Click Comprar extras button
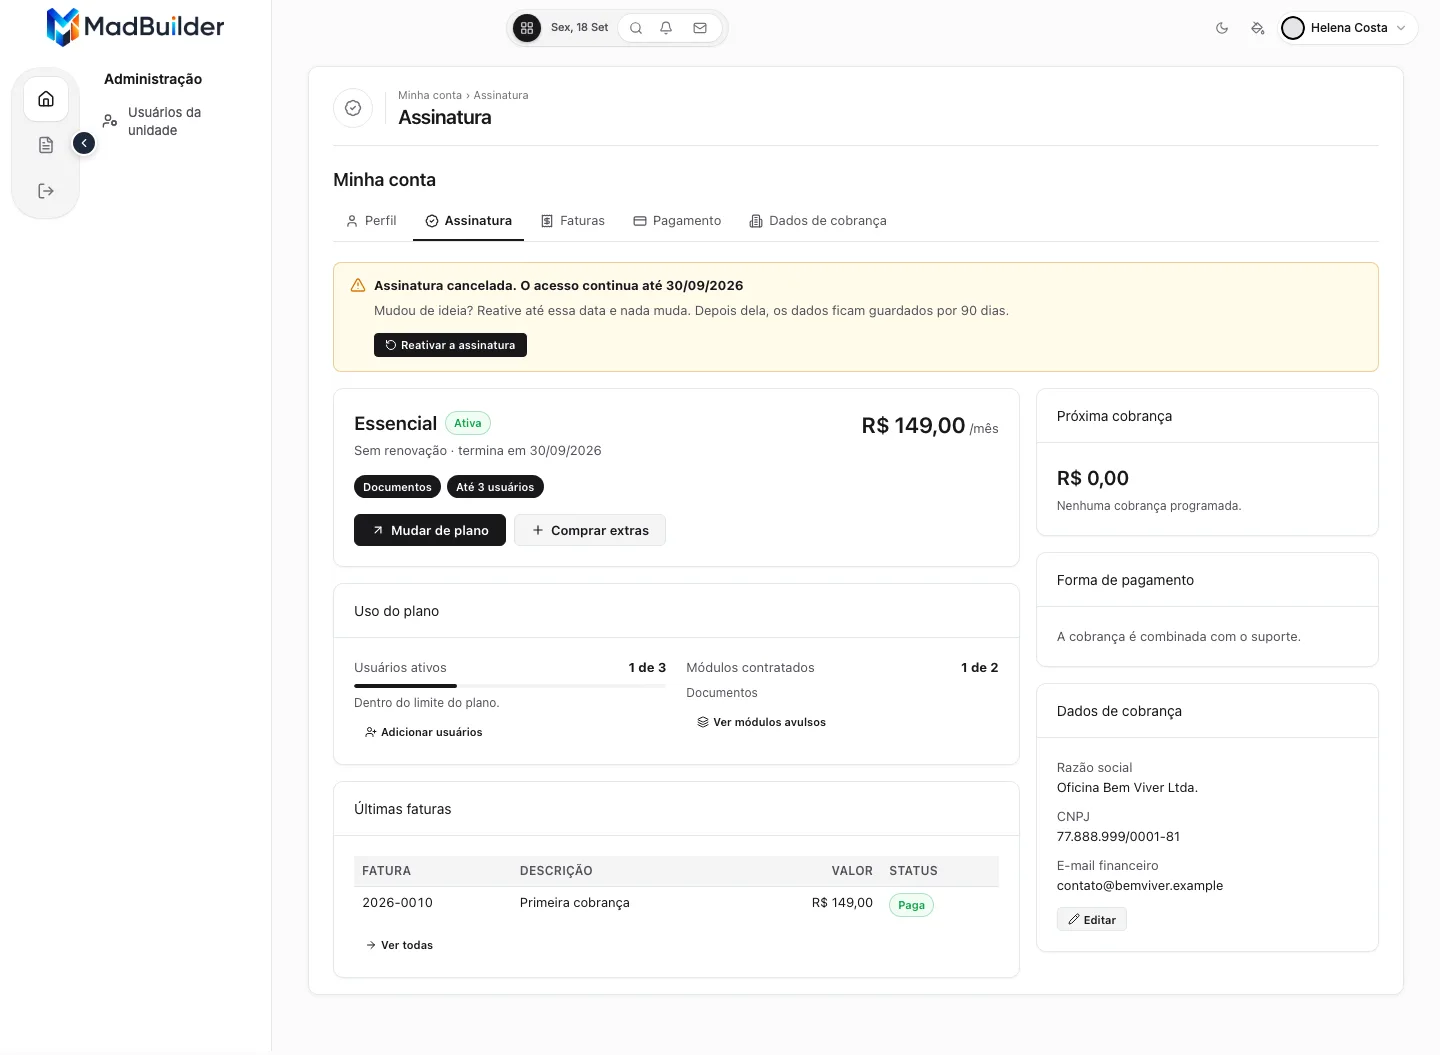 pos(590,530)
